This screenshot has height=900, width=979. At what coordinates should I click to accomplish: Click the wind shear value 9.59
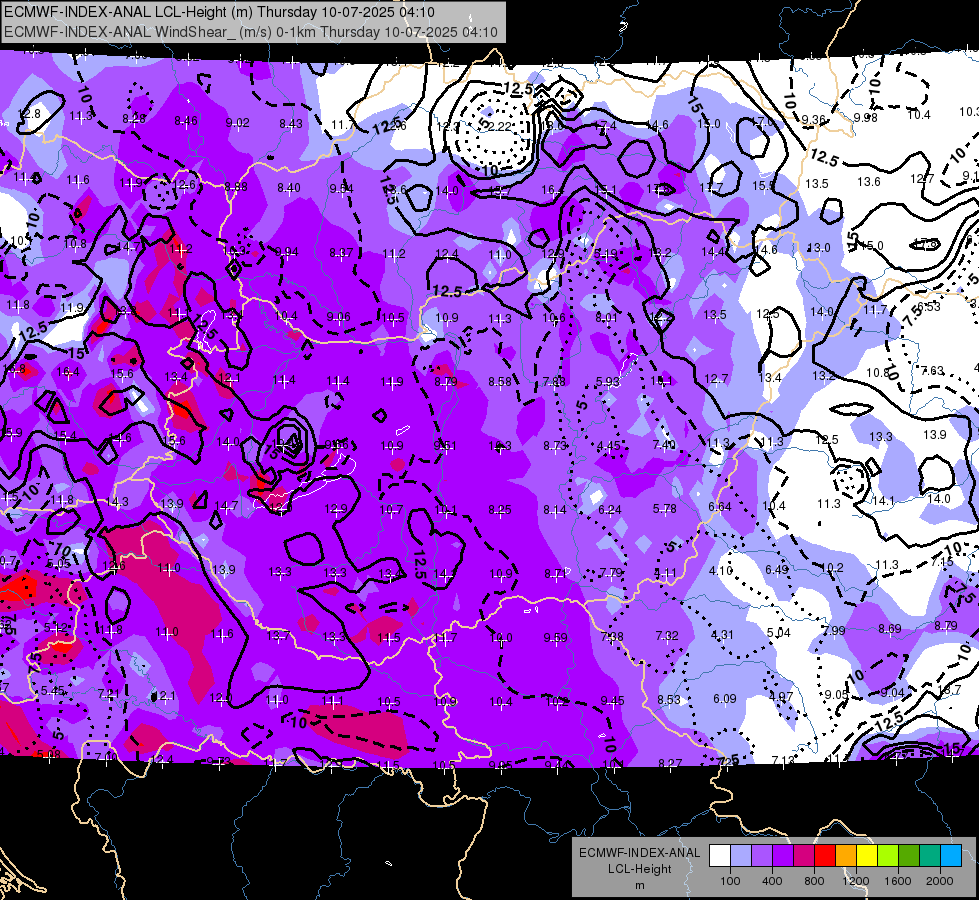pos(556,637)
